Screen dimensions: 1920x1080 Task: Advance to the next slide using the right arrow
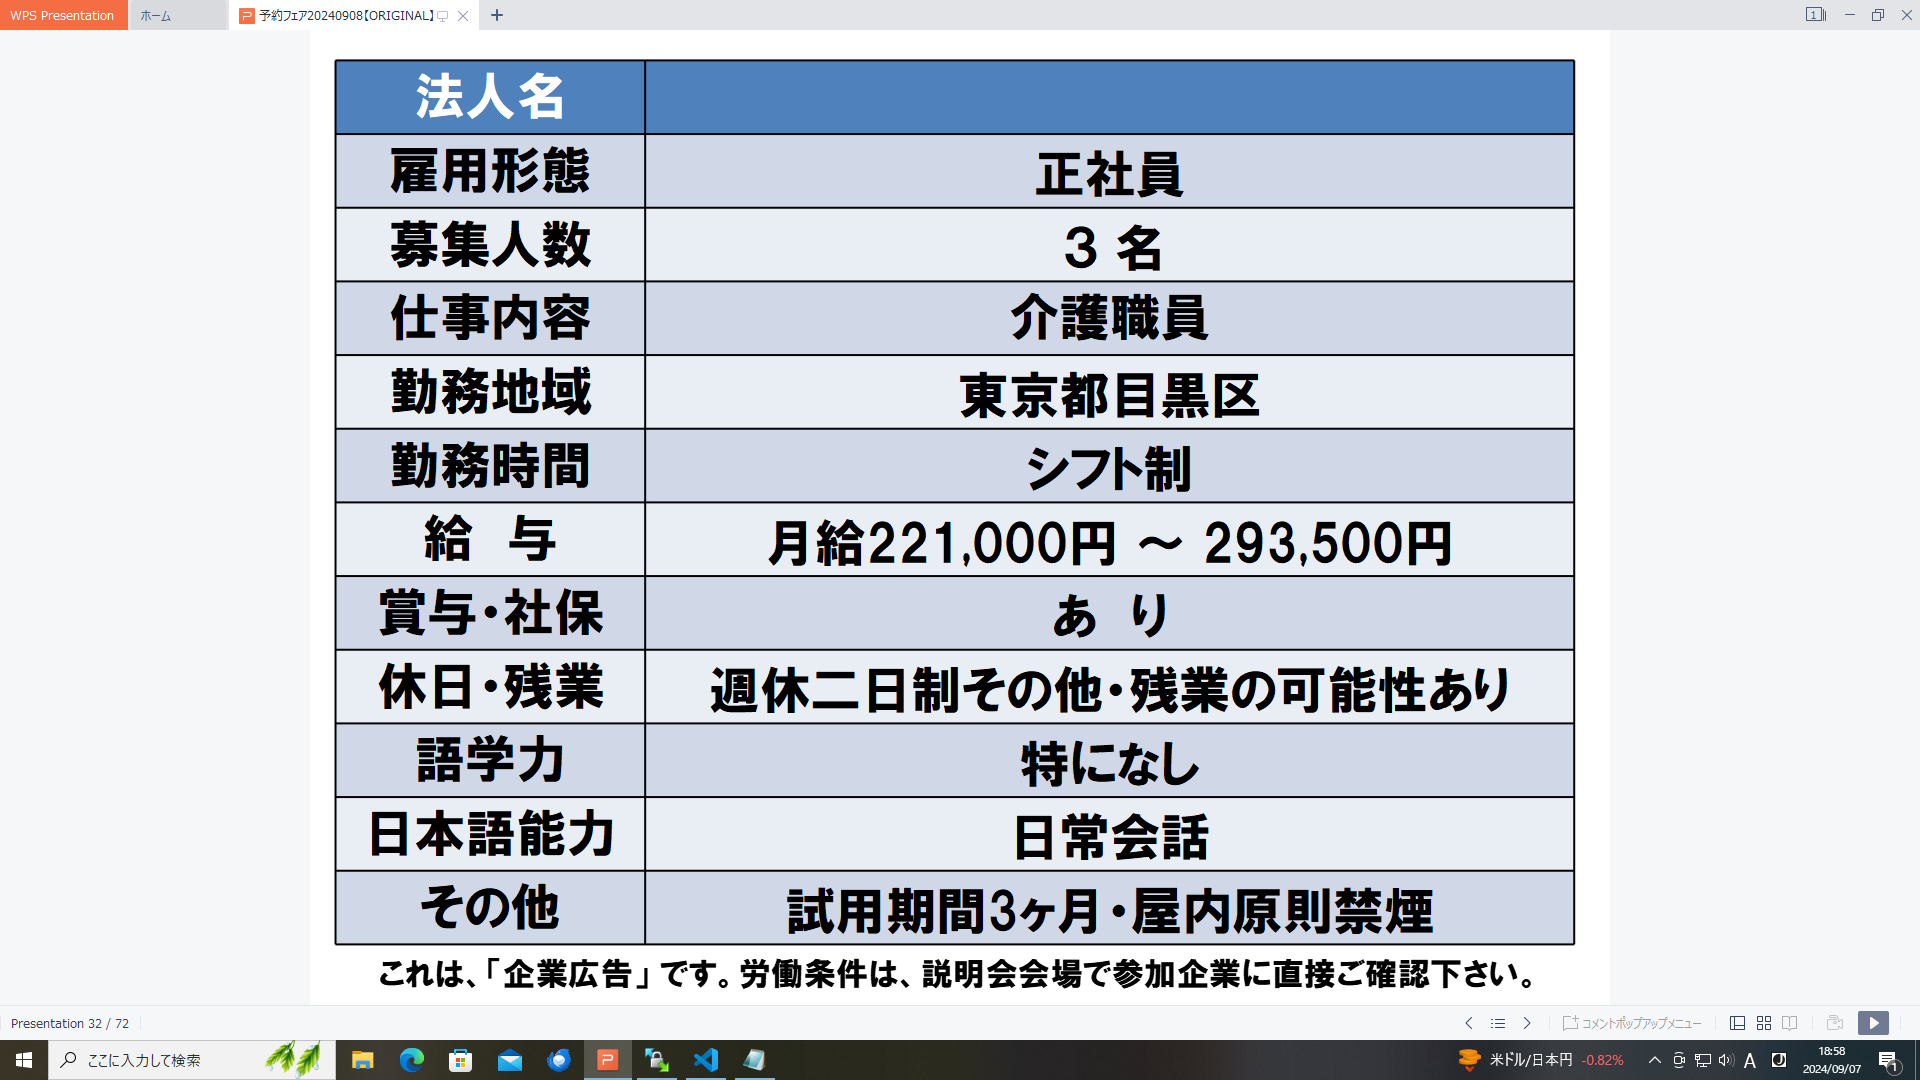1527,1023
